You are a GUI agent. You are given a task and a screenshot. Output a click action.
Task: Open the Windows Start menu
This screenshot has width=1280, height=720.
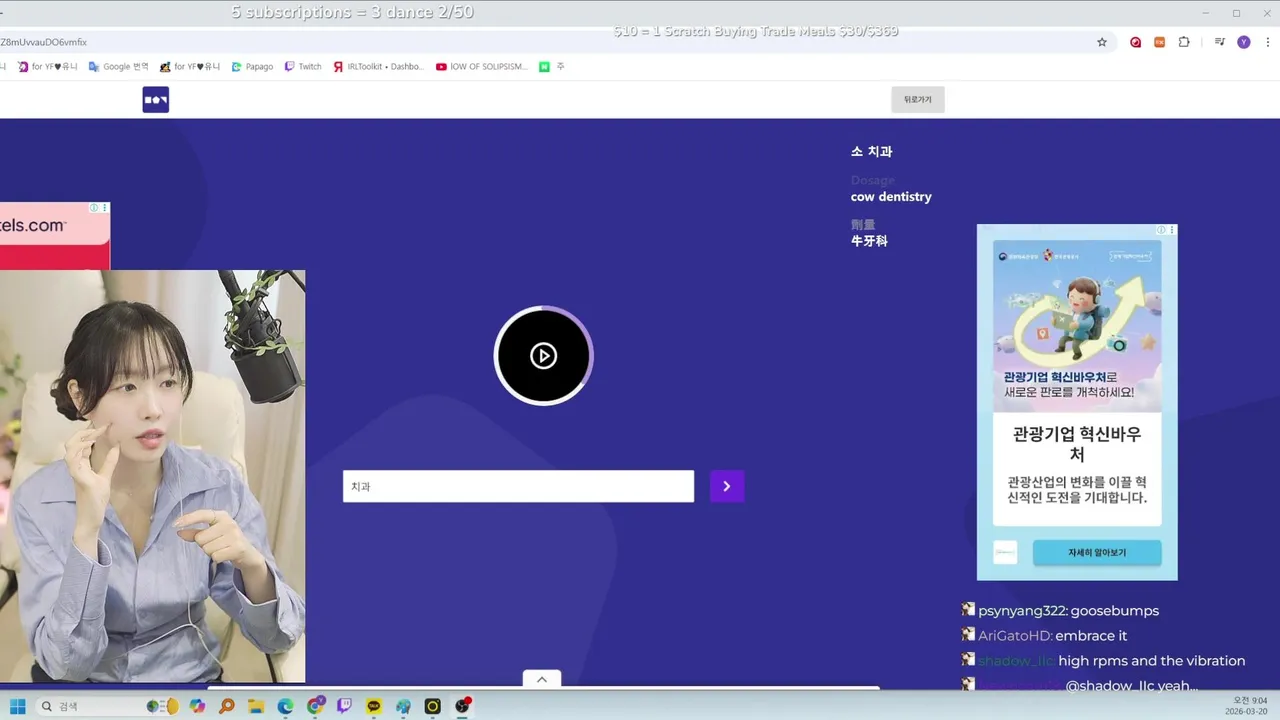[16, 706]
